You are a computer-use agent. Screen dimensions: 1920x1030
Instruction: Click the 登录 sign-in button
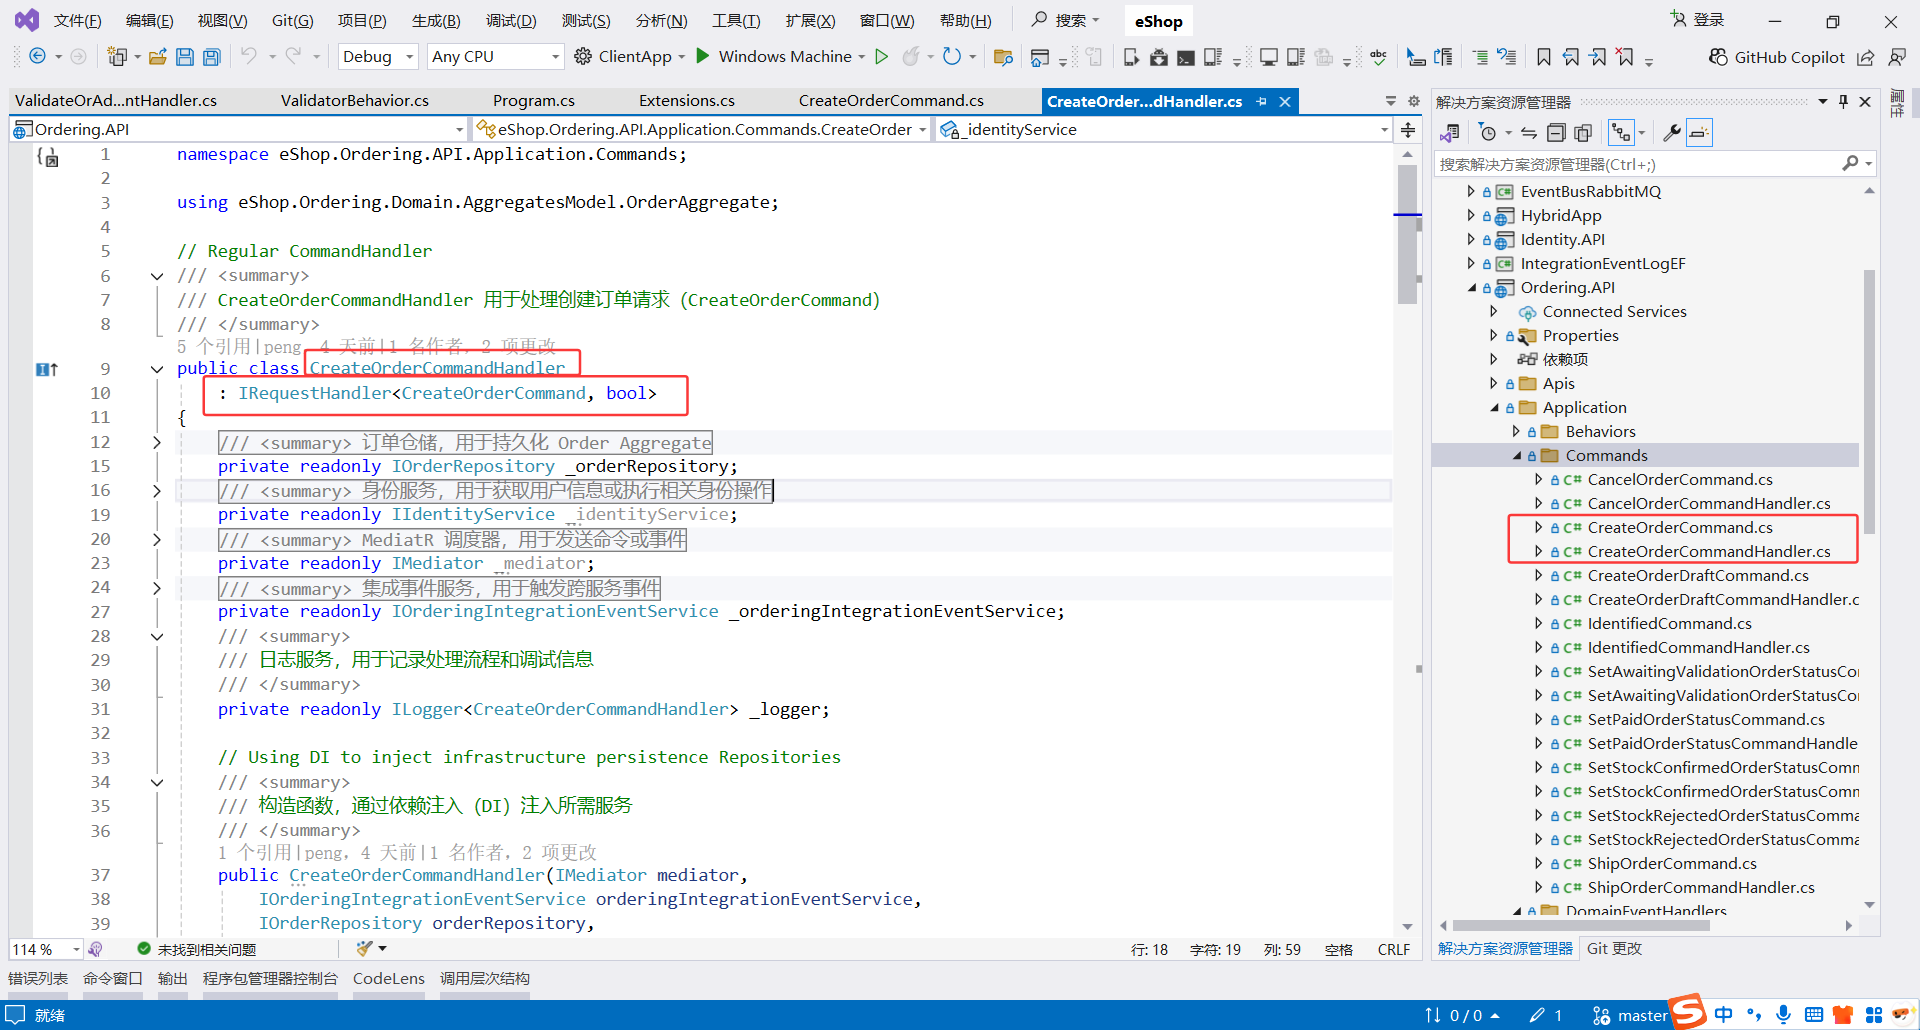click(1697, 20)
